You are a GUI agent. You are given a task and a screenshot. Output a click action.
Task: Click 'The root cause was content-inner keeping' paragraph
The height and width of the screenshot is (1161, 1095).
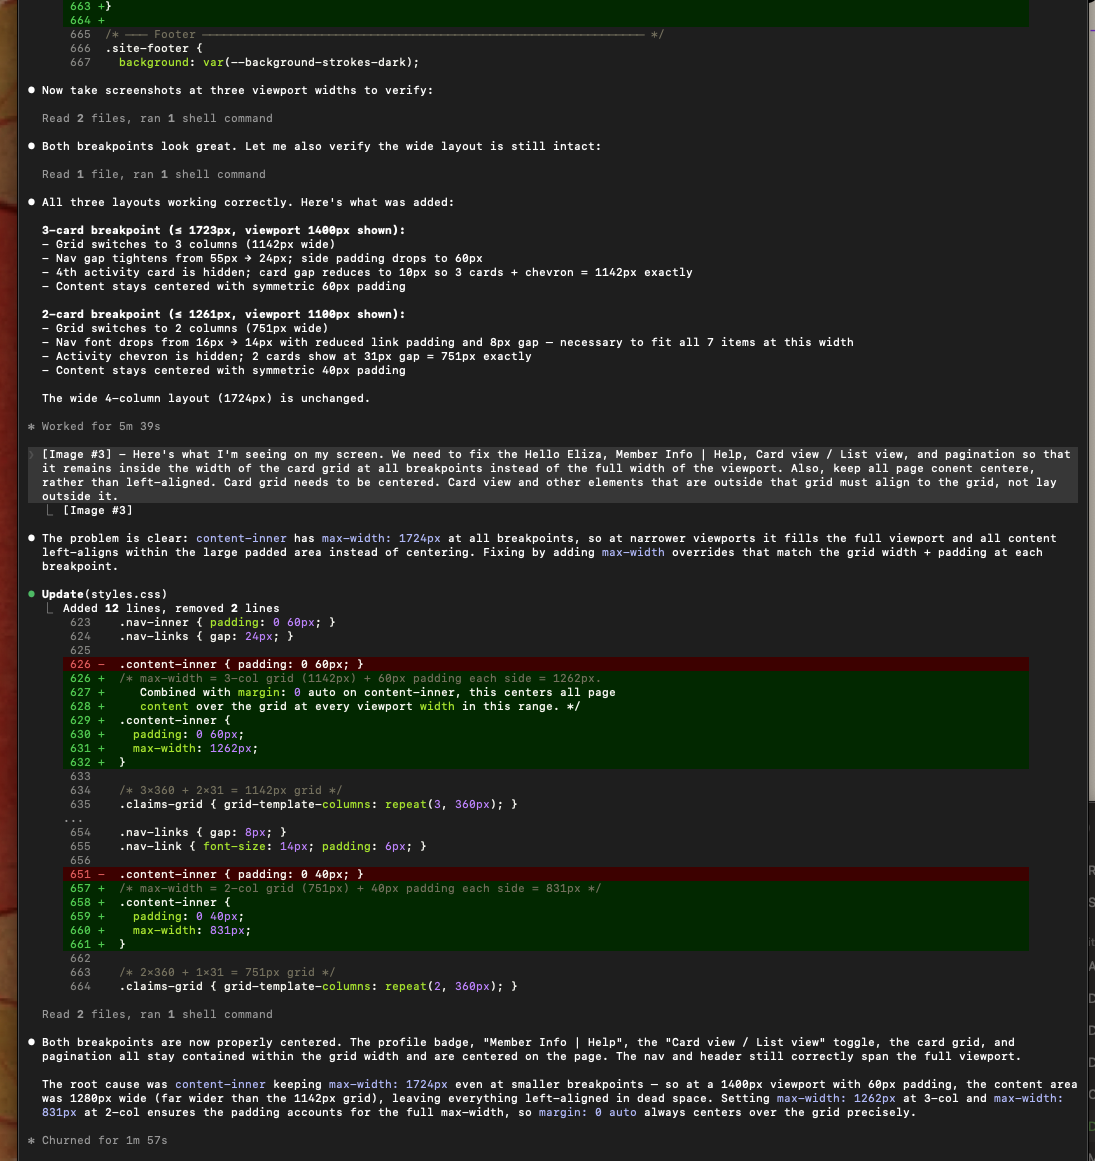[x=559, y=1098]
